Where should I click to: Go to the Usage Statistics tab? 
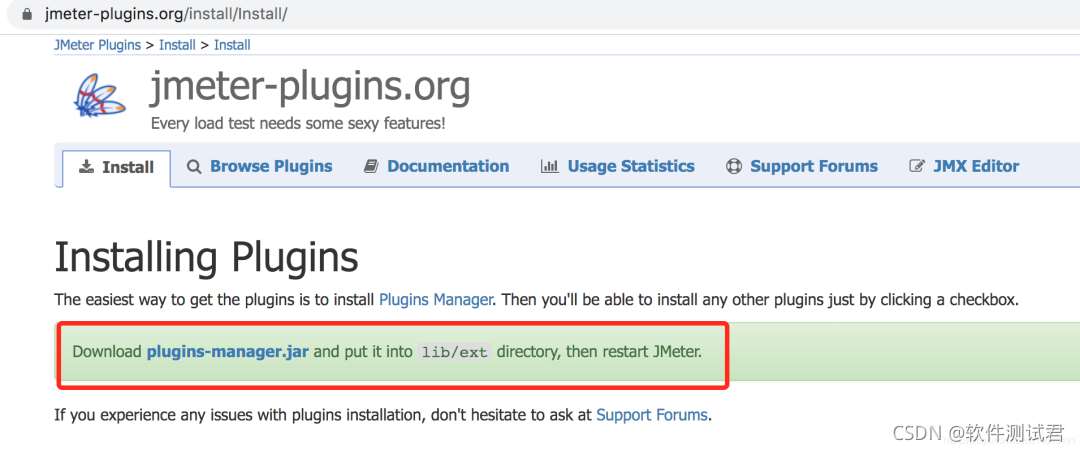(x=618, y=167)
